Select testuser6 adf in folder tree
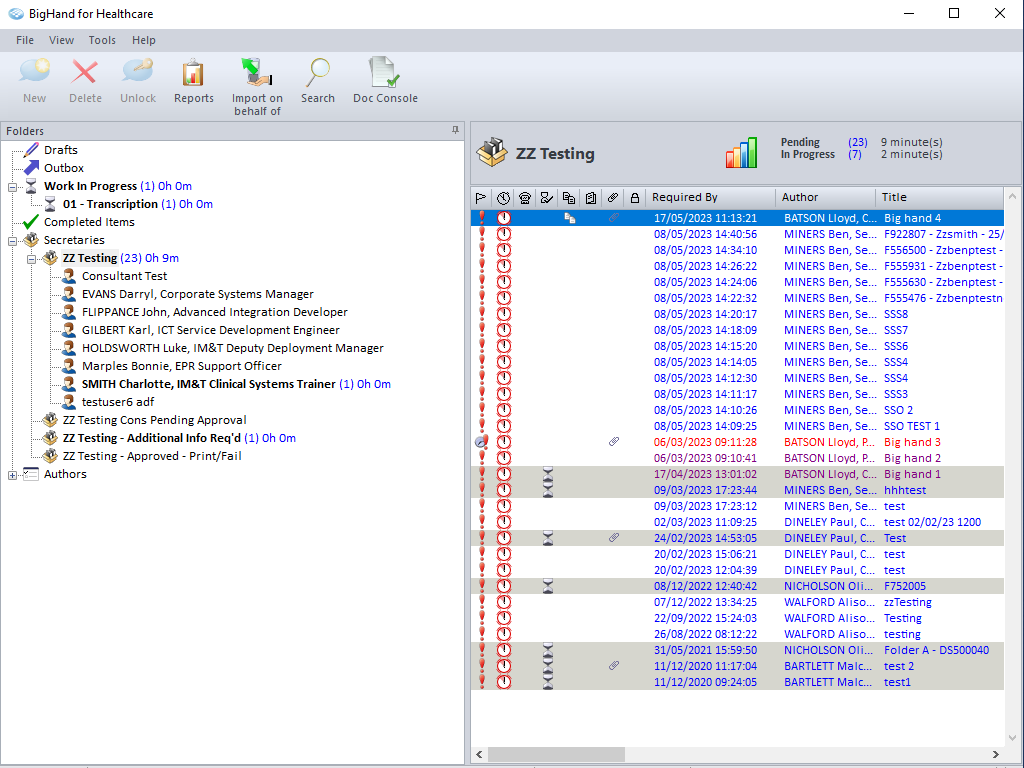Viewport: 1024px width, 768px height. pyautogui.click(x=118, y=402)
